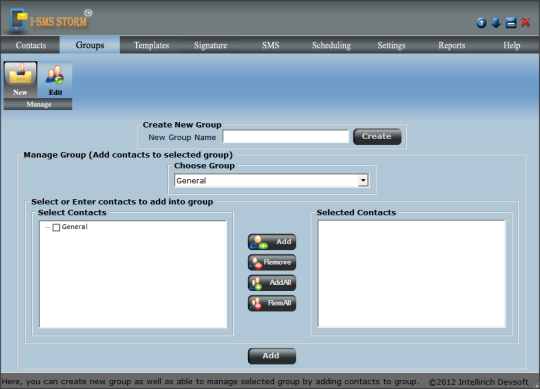Click the AddAll button
The height and width of the screenshot is (389, 540).
coord(272,283)
